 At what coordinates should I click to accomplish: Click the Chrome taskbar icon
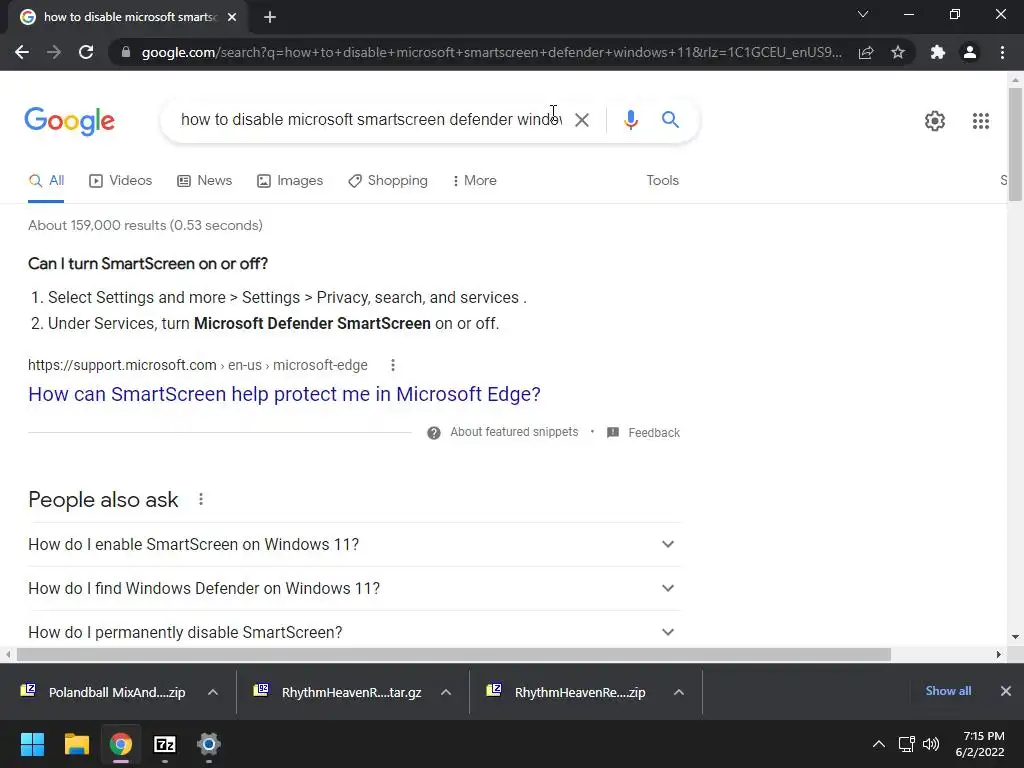coord(121,744)
